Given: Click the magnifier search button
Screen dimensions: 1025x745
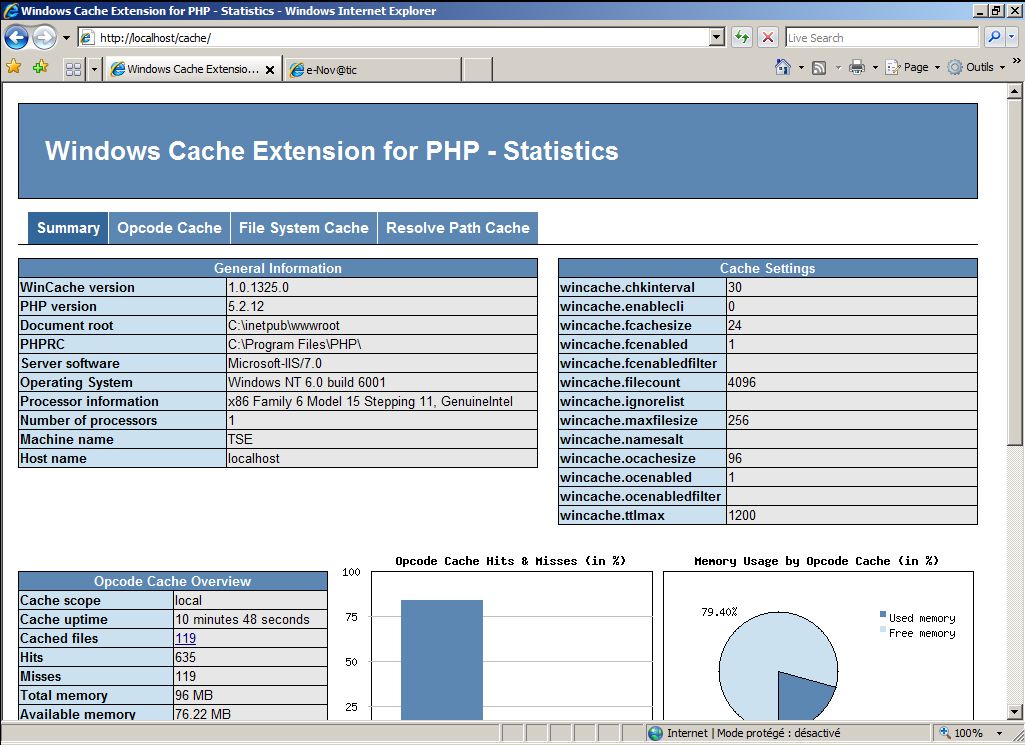Looking at the screenshot, I should pyautogui.click(x=994, y=37).
